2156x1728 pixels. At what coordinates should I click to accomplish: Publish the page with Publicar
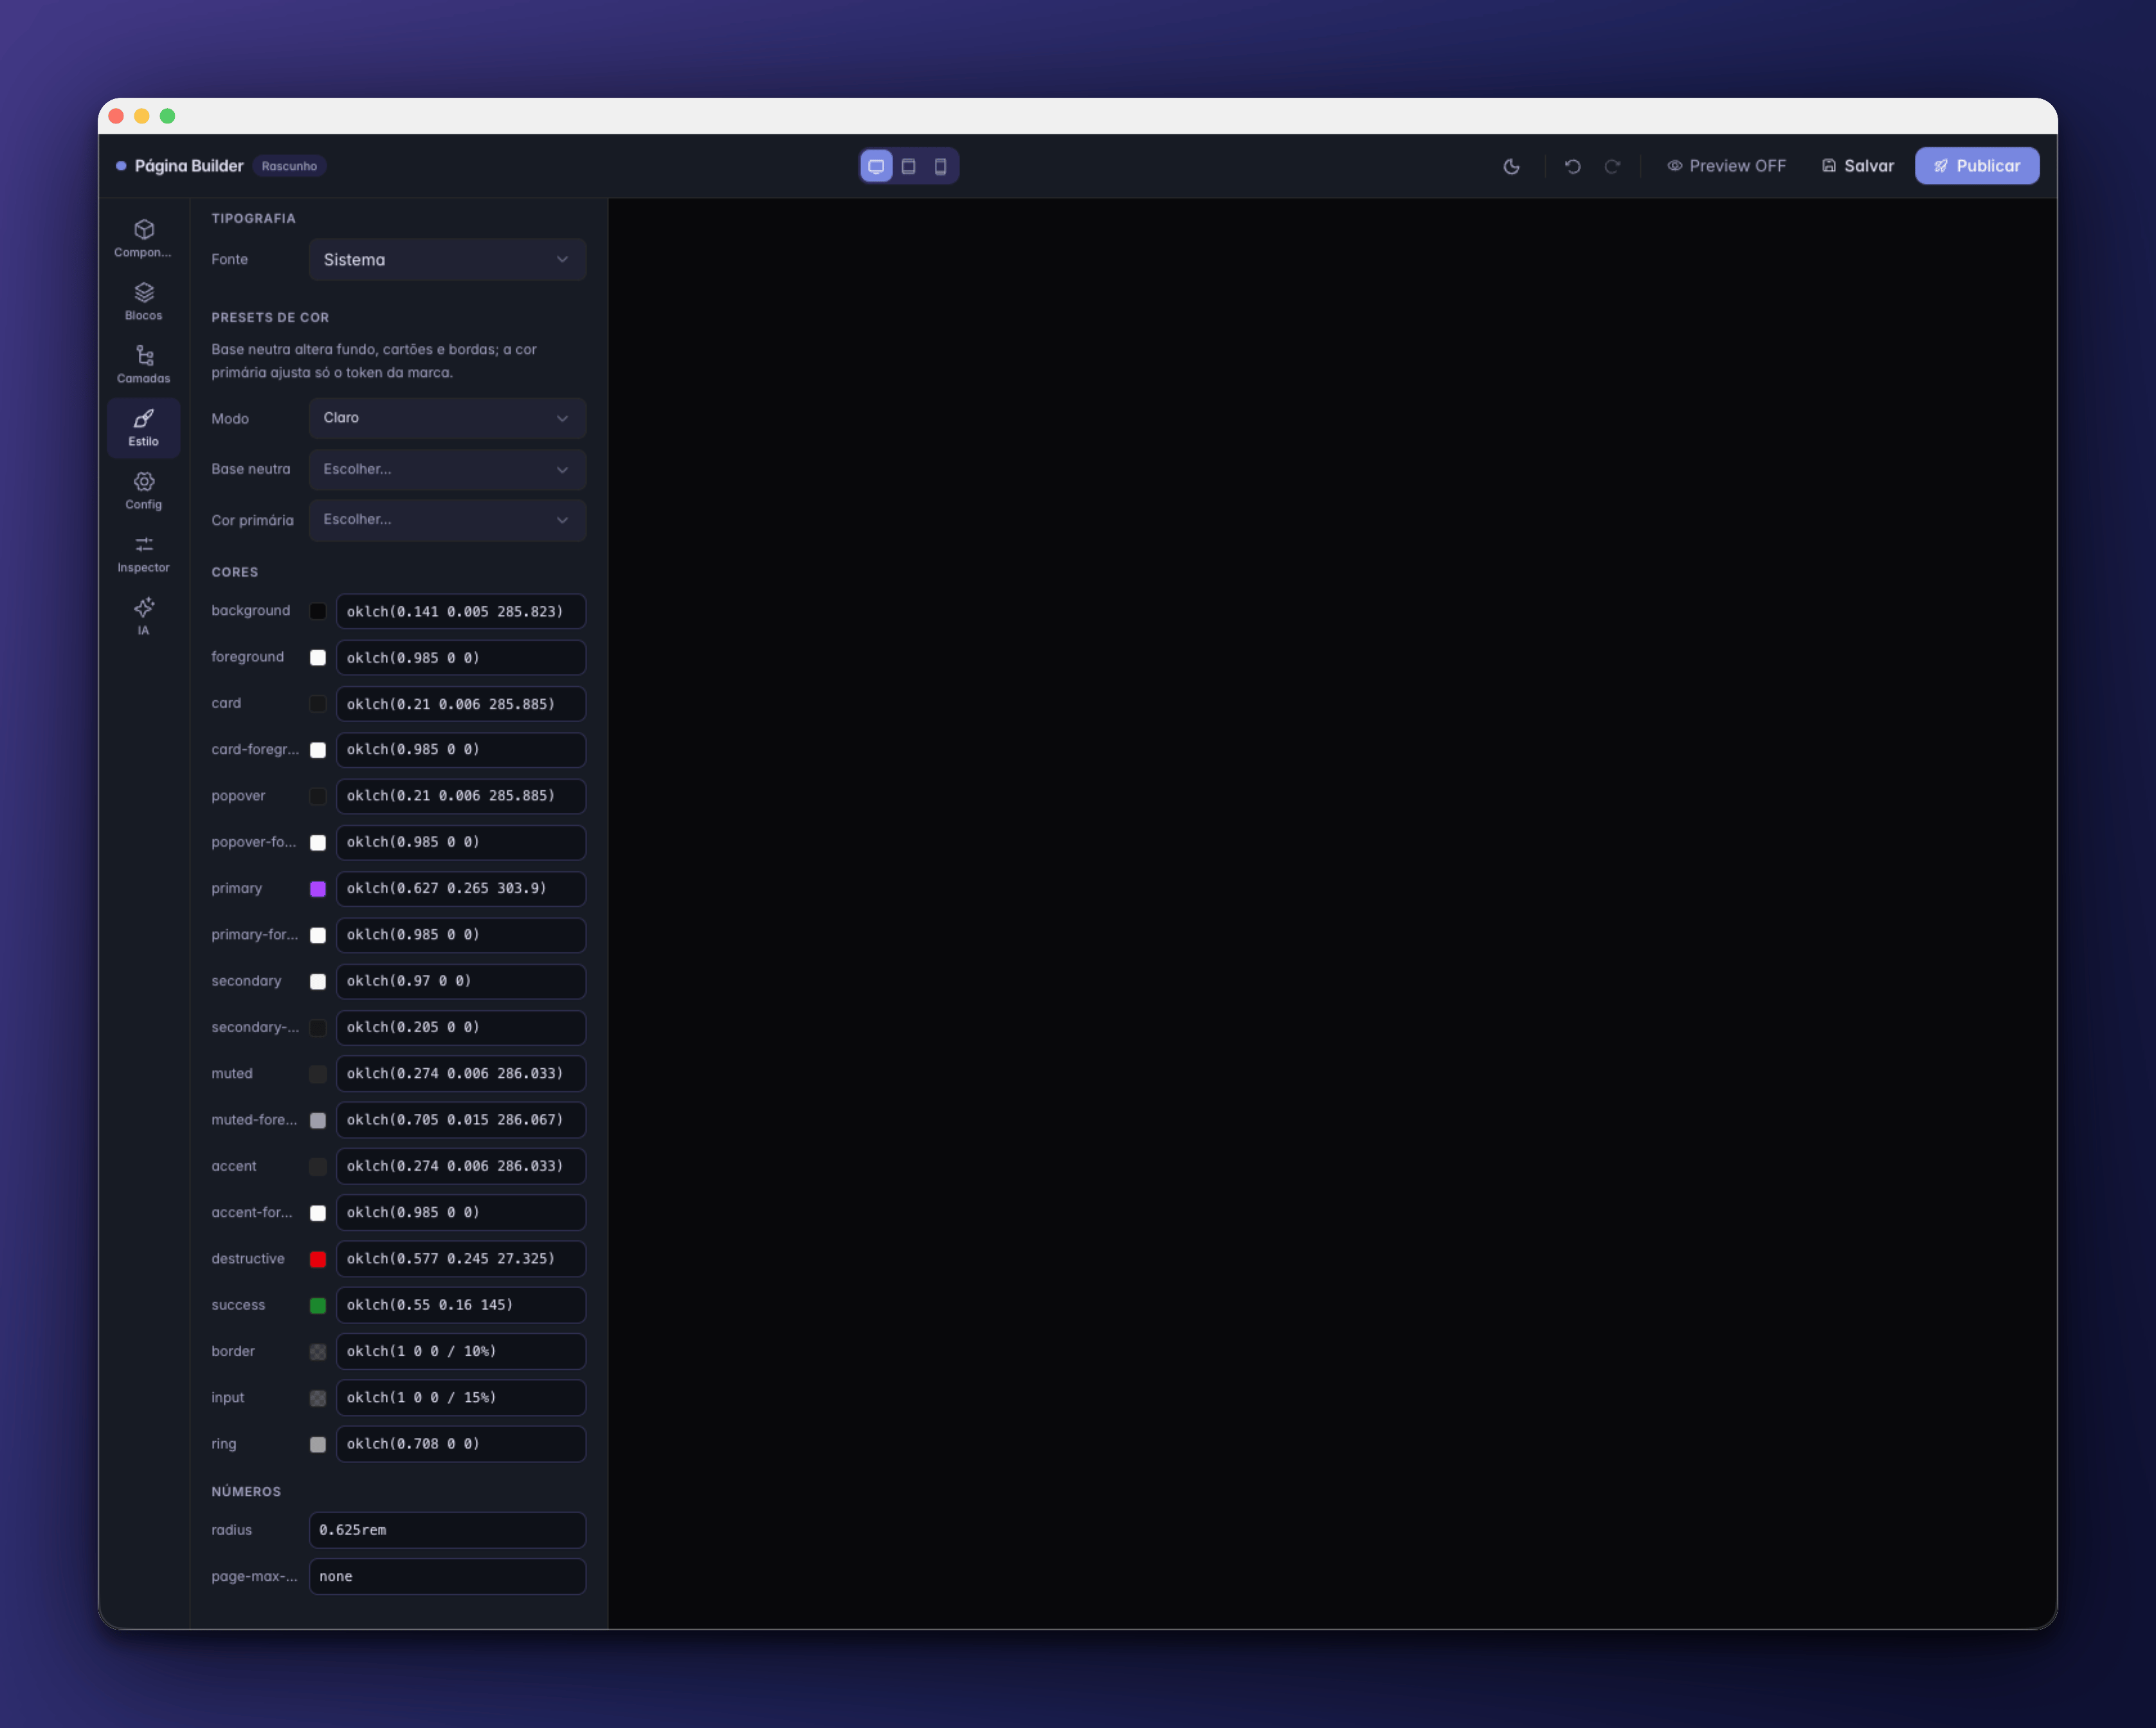[1976, 166]
